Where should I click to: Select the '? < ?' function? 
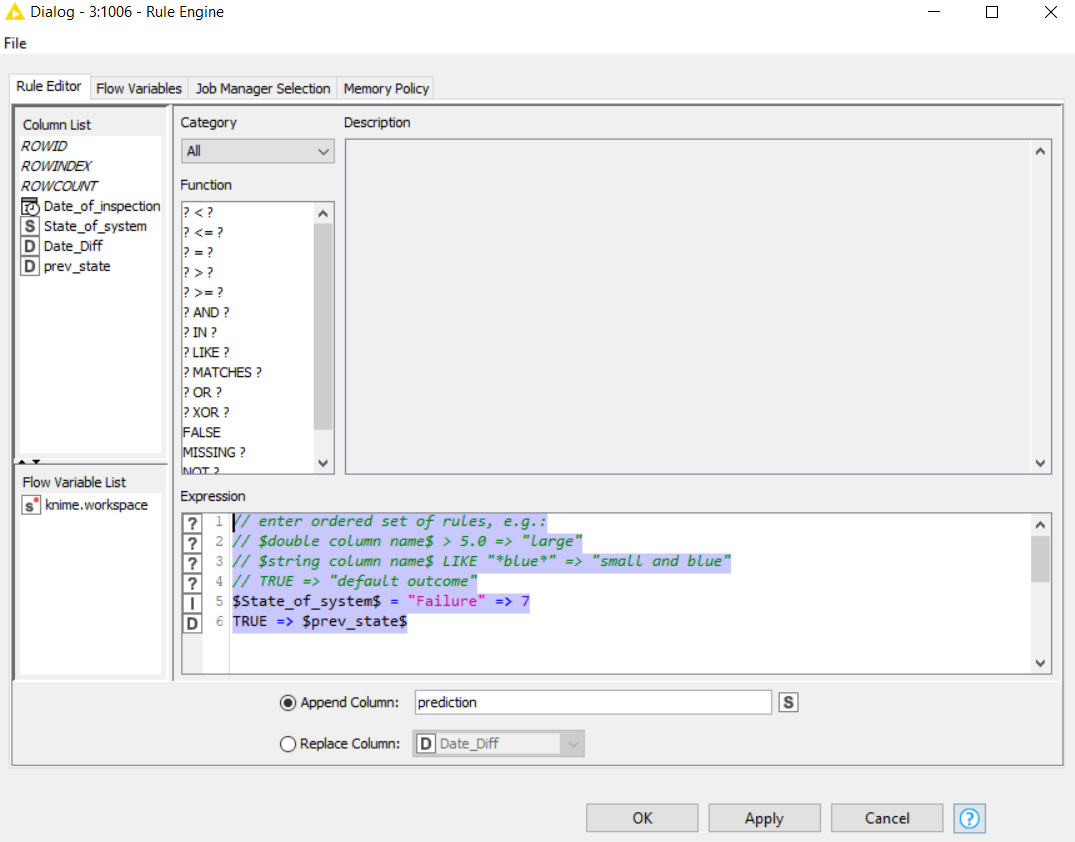pos(198,213)
